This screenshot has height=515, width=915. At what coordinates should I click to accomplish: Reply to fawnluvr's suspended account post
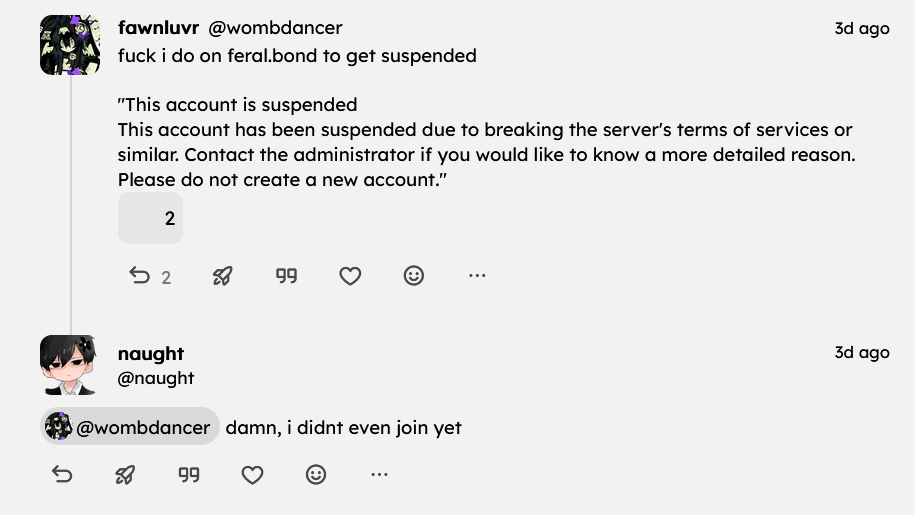pyautogui.click(x=149, y=276)
